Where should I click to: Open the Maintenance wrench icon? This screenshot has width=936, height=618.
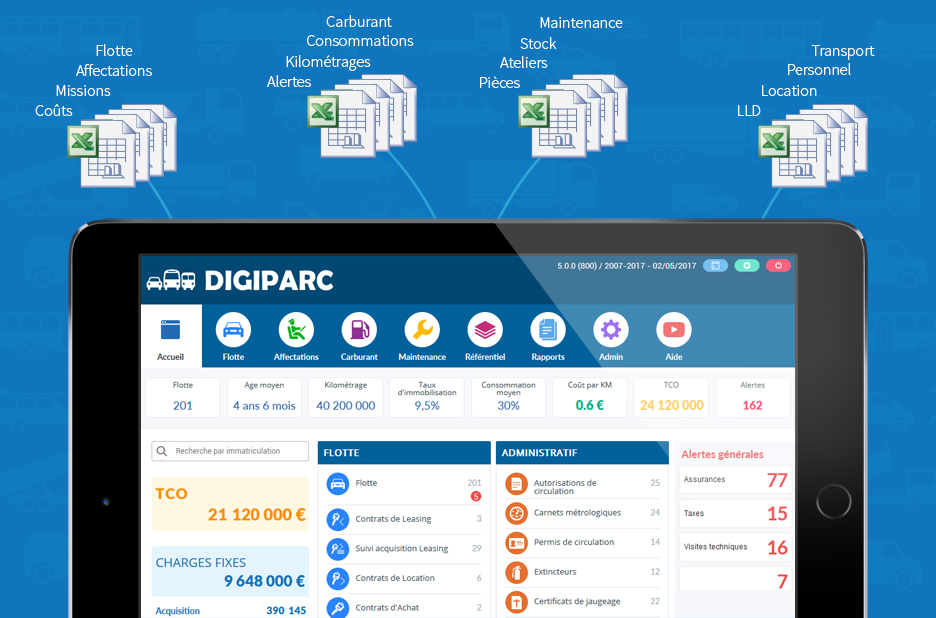[422, 330]
